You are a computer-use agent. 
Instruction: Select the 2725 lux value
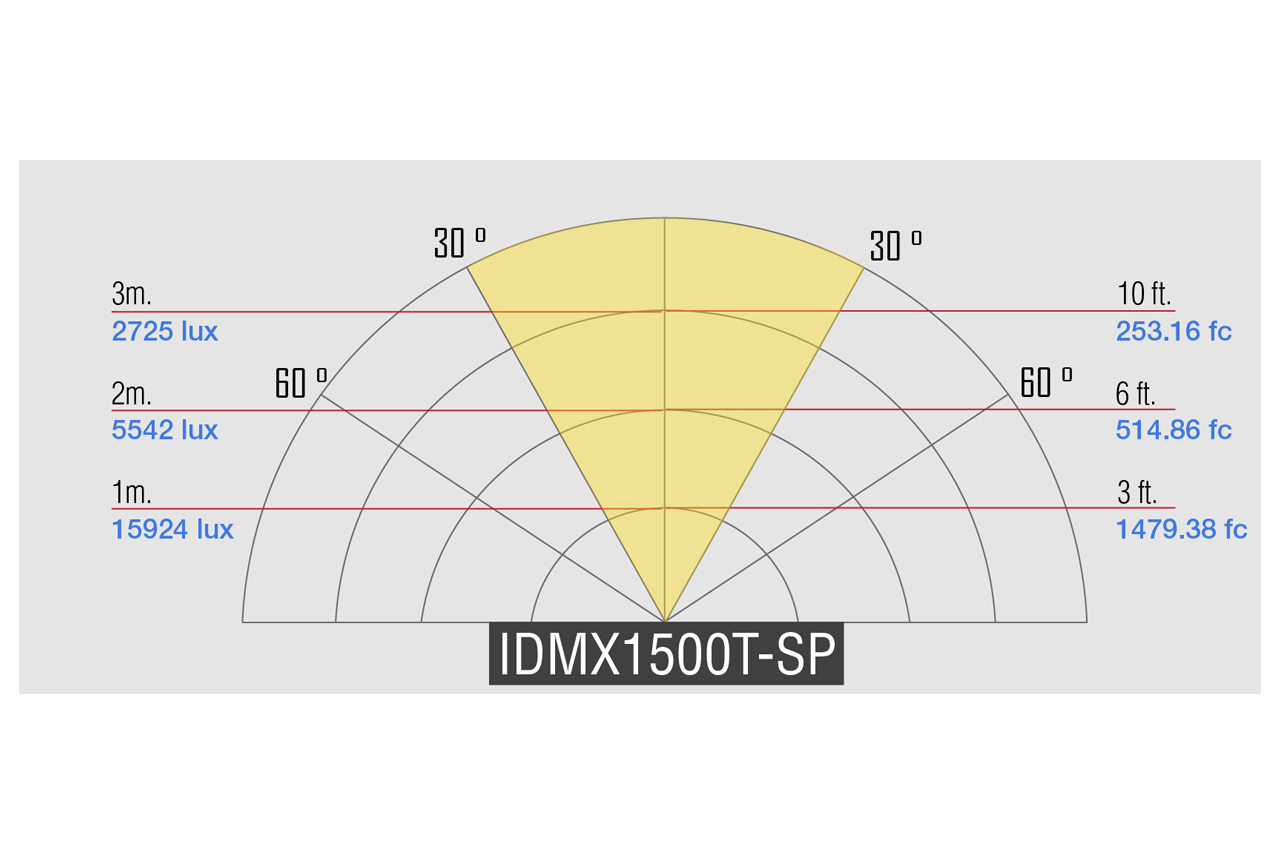(165, 331)
